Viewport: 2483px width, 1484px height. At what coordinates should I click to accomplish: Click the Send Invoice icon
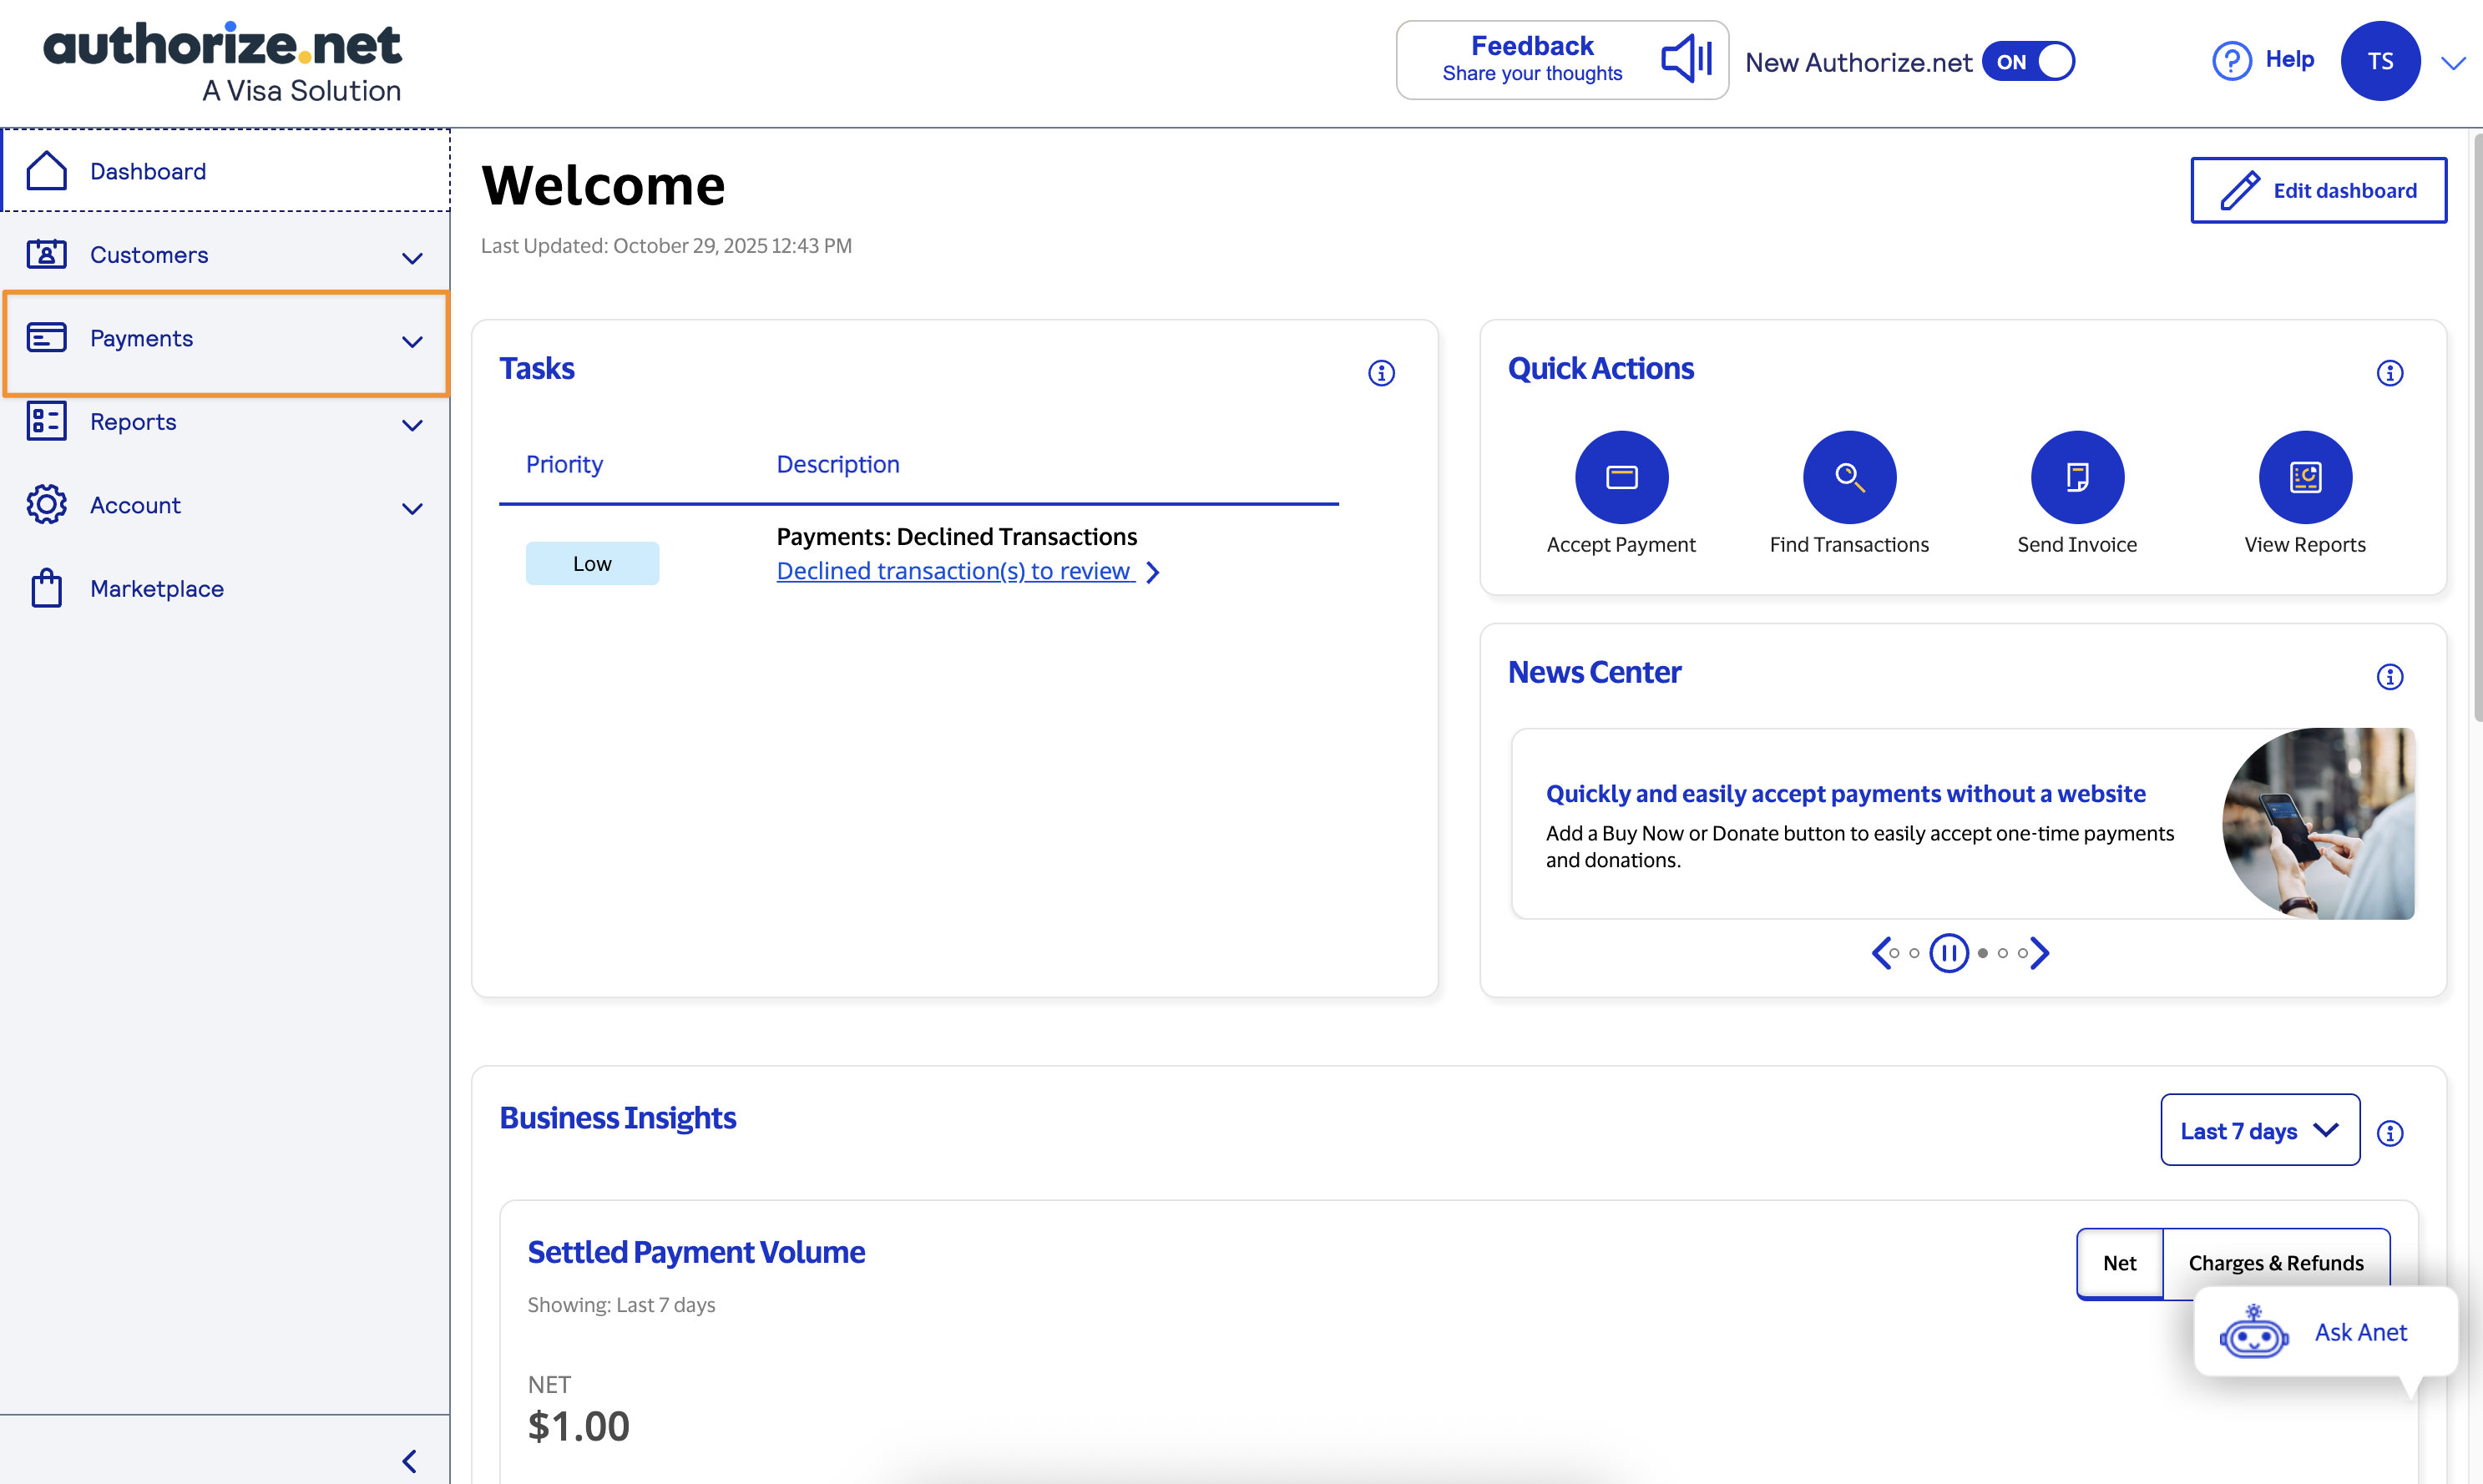point(2077,477)
